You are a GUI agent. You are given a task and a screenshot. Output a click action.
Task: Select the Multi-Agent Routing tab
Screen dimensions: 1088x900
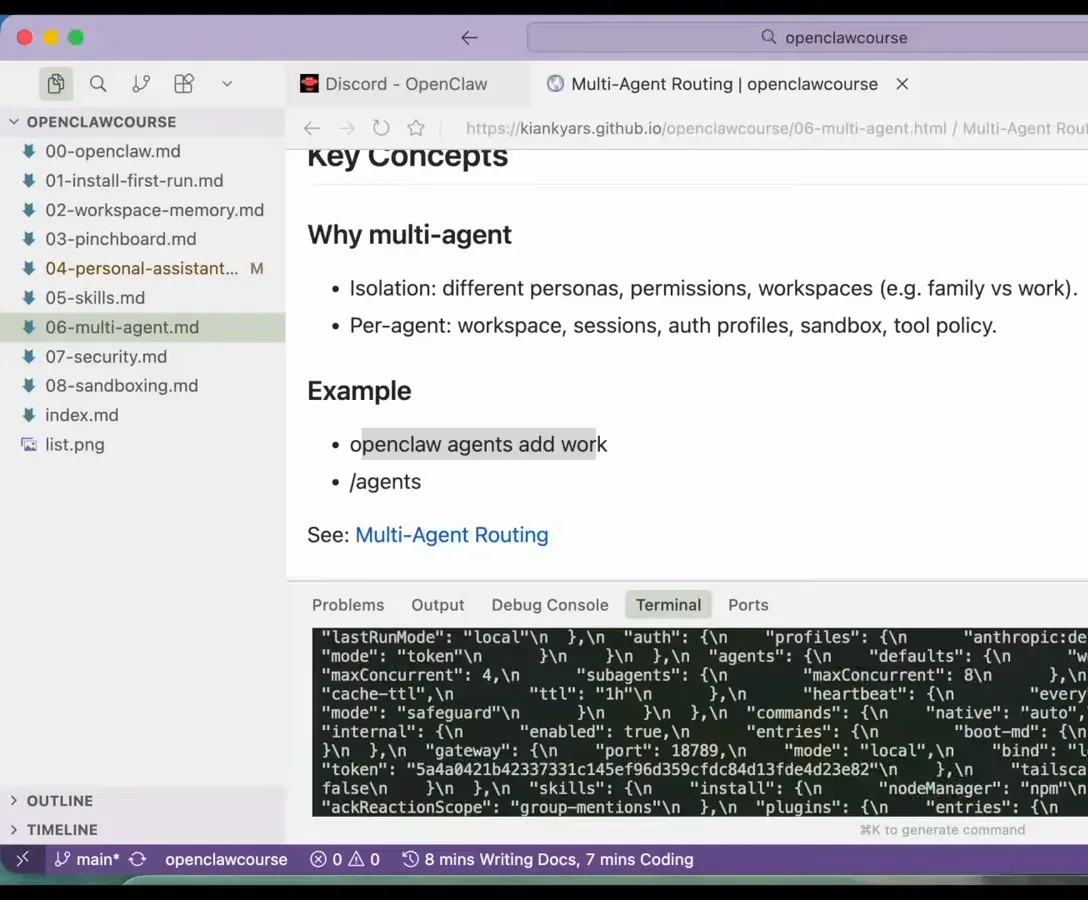click(724, 84)
